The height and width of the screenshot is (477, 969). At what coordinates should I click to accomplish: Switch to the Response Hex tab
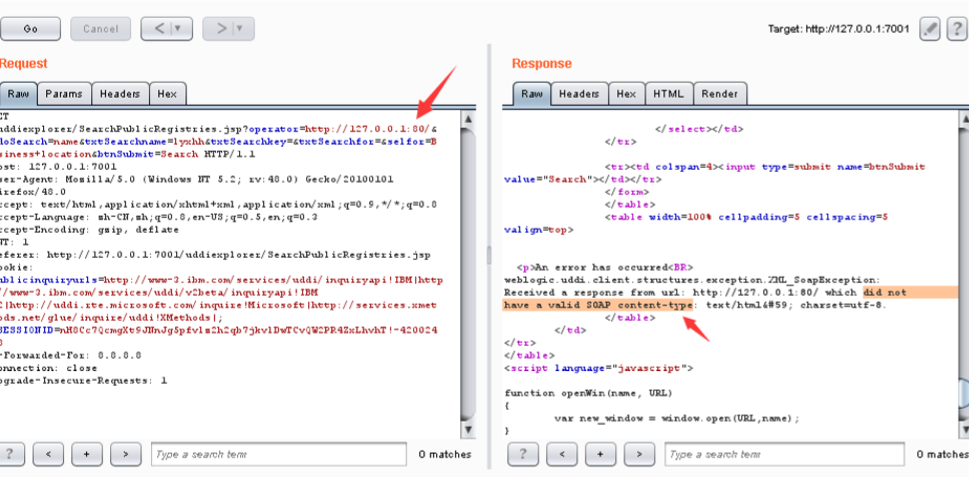click(x=626, y=94)
